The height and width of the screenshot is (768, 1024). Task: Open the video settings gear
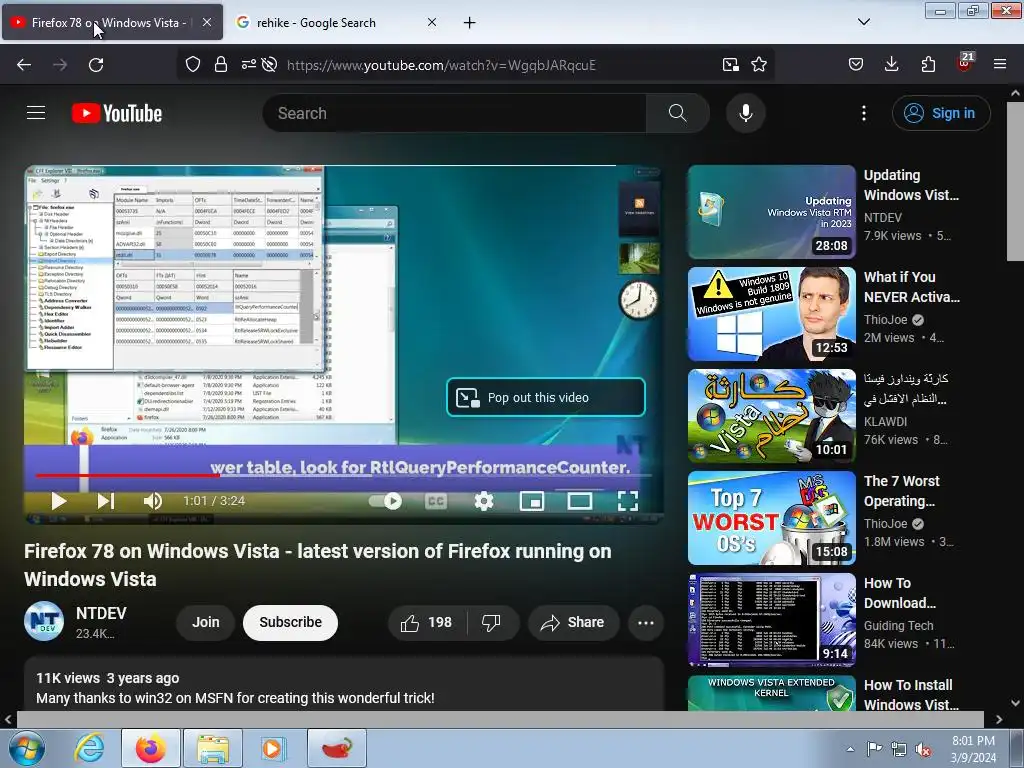tap(484, 501)
